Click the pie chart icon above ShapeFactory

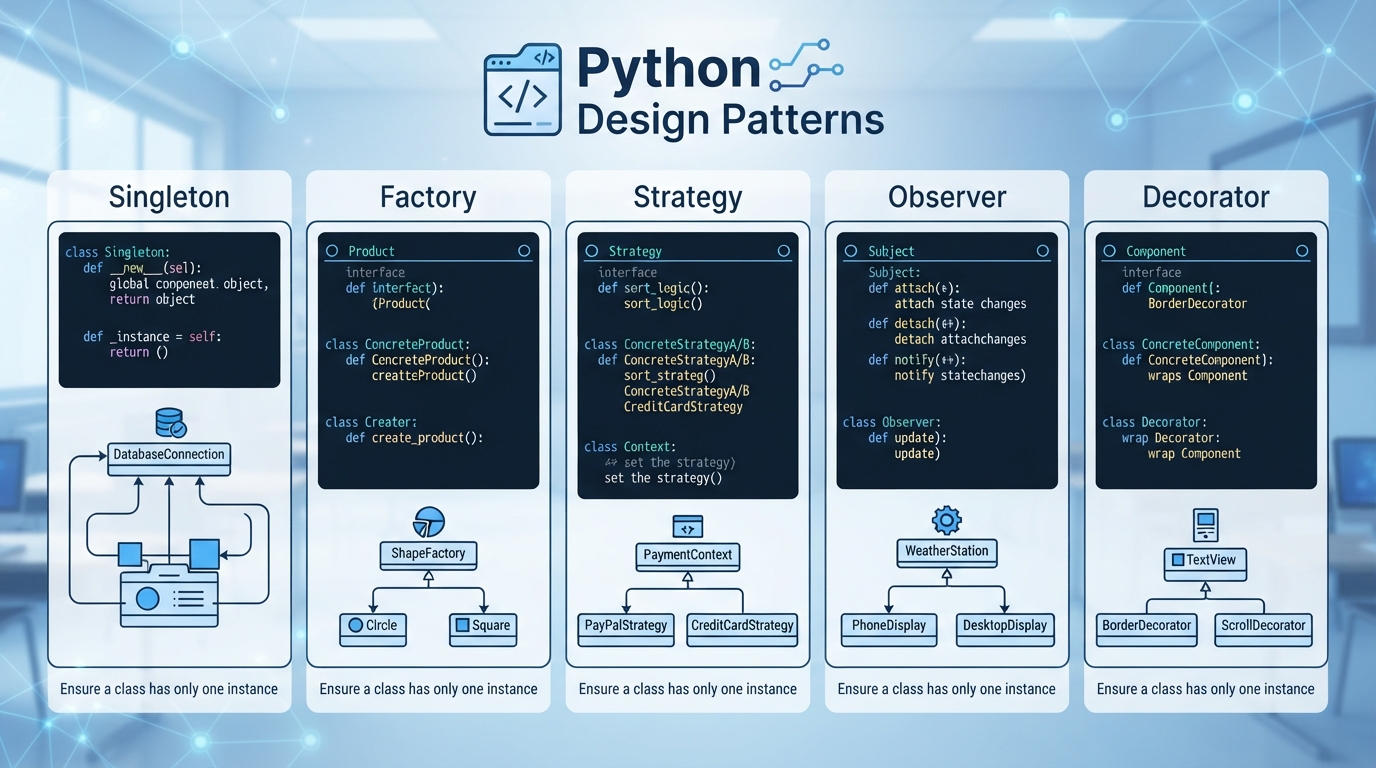point(428,522)
